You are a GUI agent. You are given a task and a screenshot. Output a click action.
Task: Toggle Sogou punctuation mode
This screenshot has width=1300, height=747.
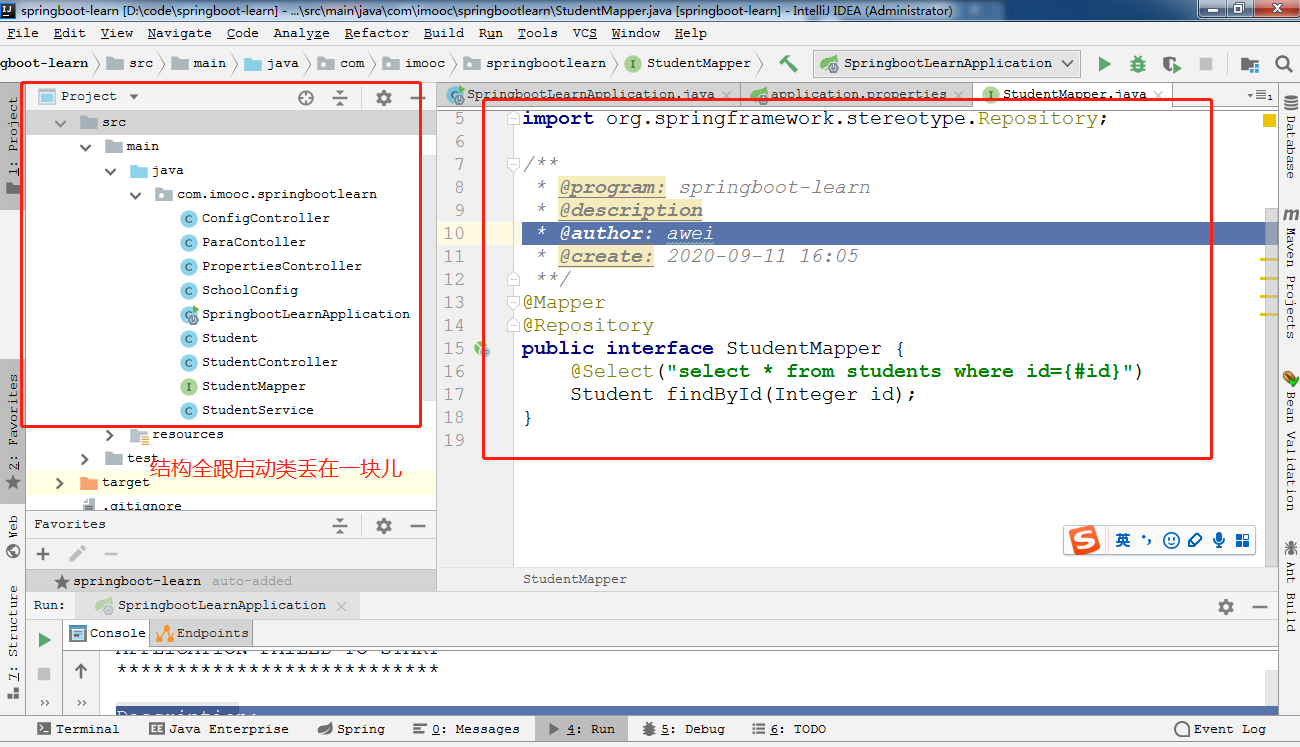pos(1148,541)
